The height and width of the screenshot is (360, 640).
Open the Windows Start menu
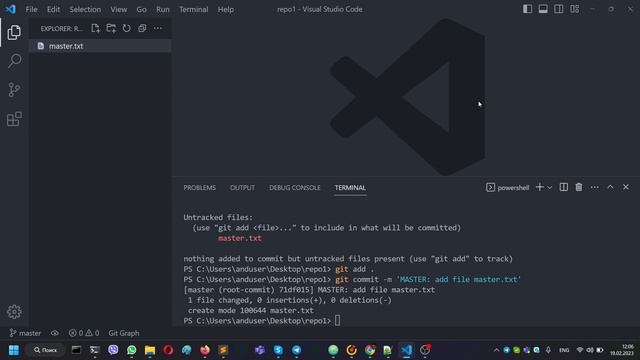(x=14, y=350)
